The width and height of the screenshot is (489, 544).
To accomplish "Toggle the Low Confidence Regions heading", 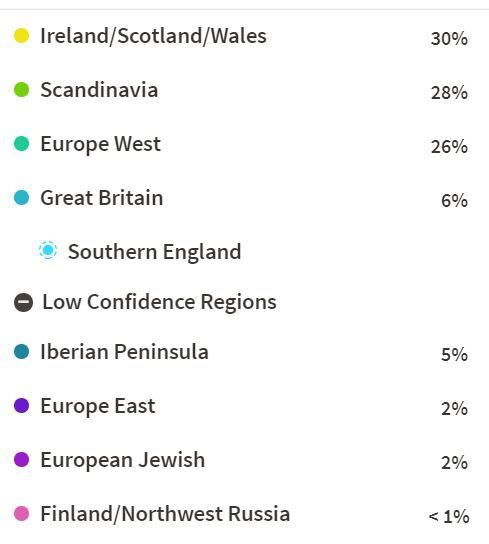I will point(159,302).
